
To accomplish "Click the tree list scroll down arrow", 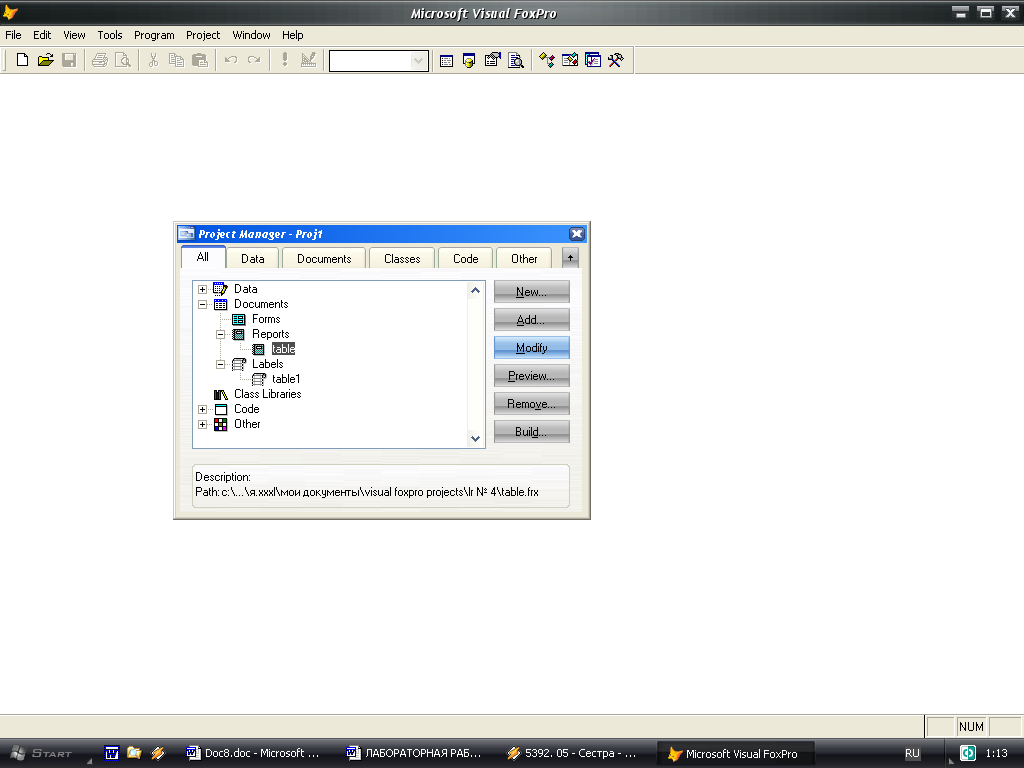I will [475, 439].
